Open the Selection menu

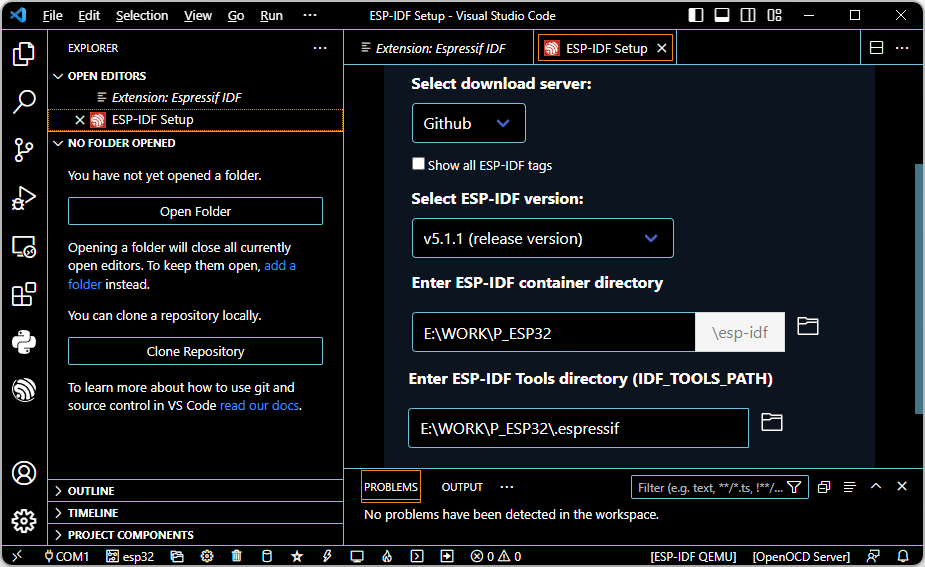(142, 16)
